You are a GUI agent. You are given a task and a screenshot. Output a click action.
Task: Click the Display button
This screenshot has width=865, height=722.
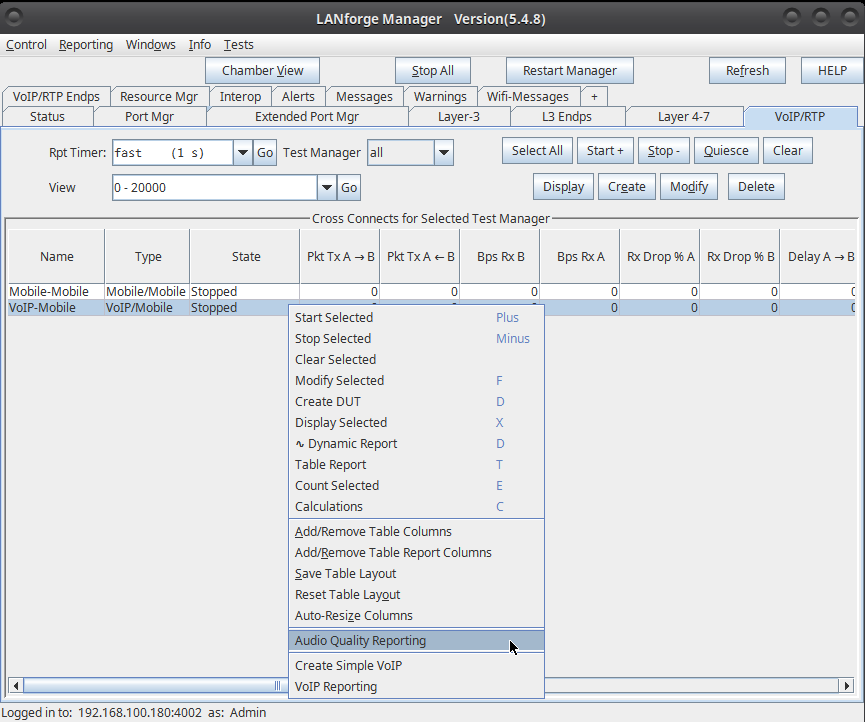563,186
